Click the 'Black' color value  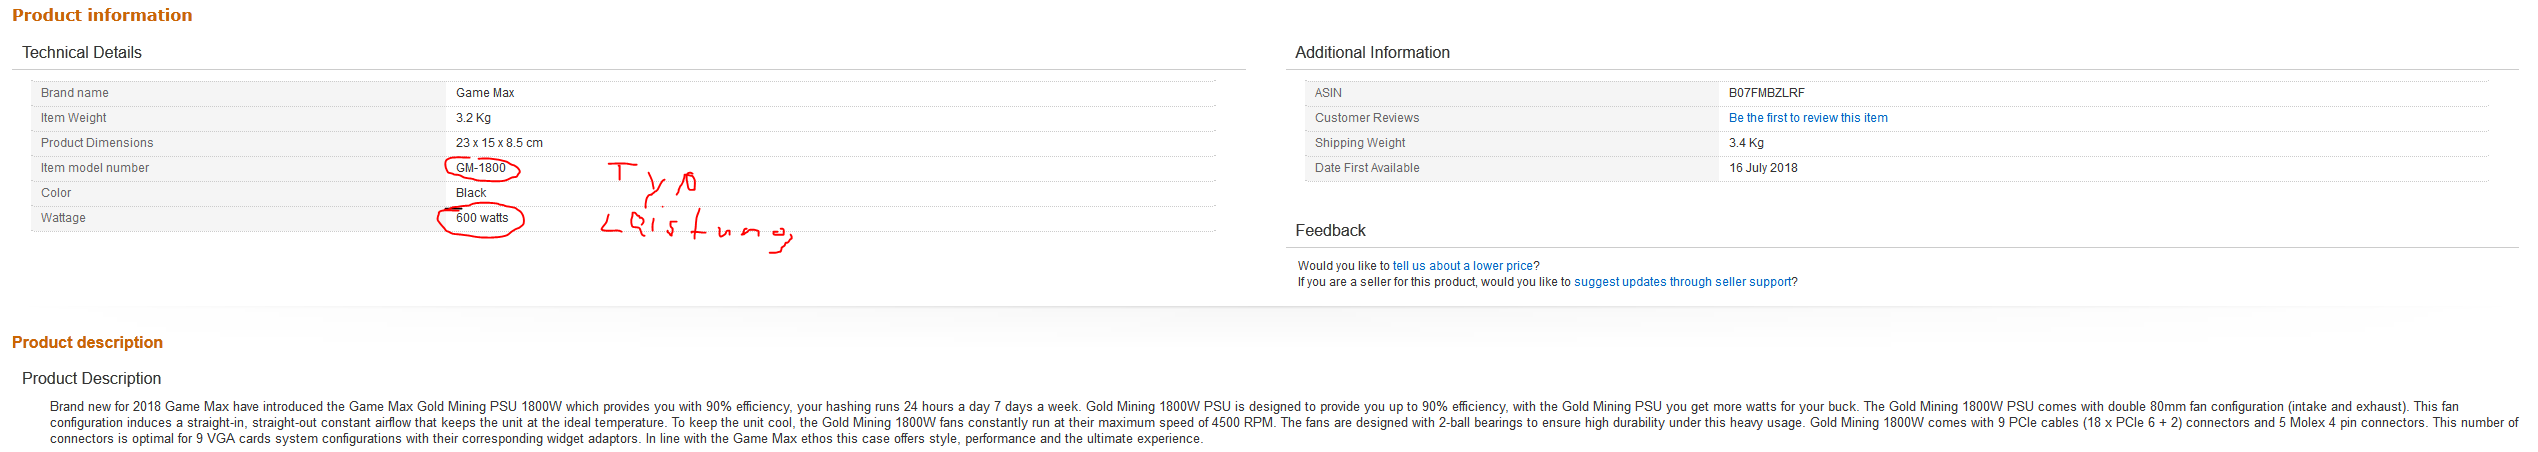point(471,193)
